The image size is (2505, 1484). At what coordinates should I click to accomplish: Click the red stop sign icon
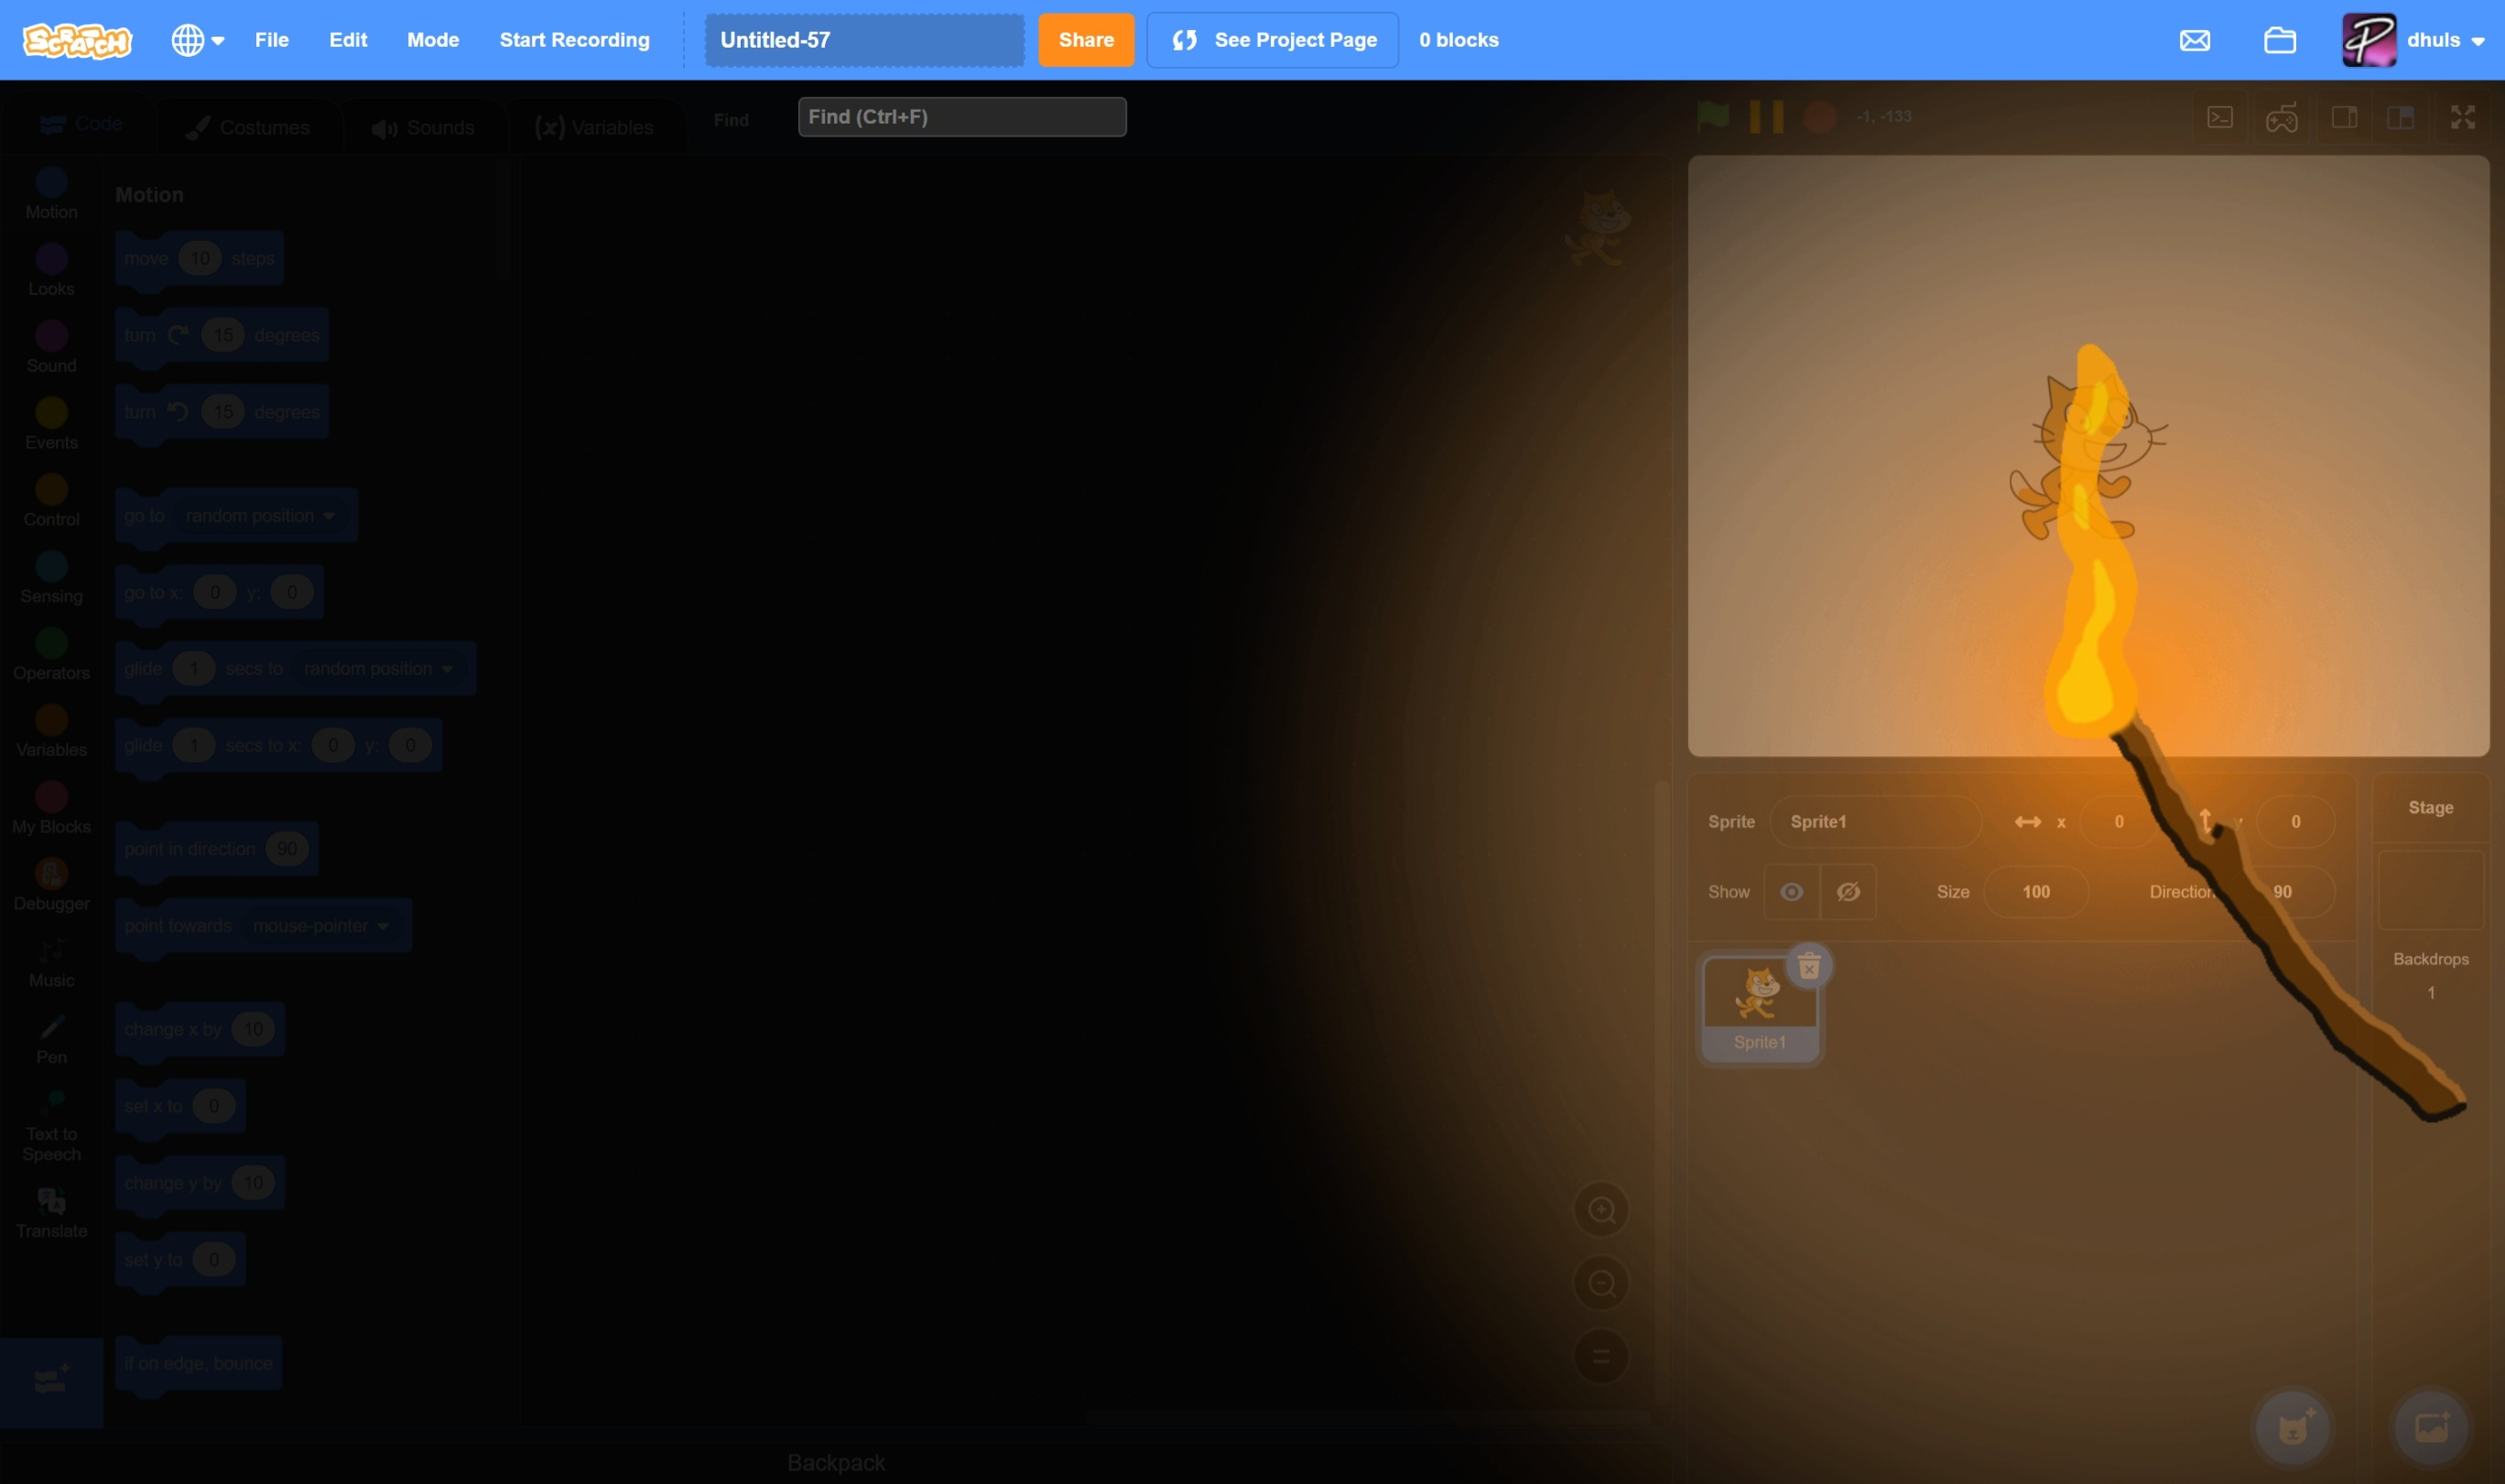pyautogui.click(x=1820, y=116)
